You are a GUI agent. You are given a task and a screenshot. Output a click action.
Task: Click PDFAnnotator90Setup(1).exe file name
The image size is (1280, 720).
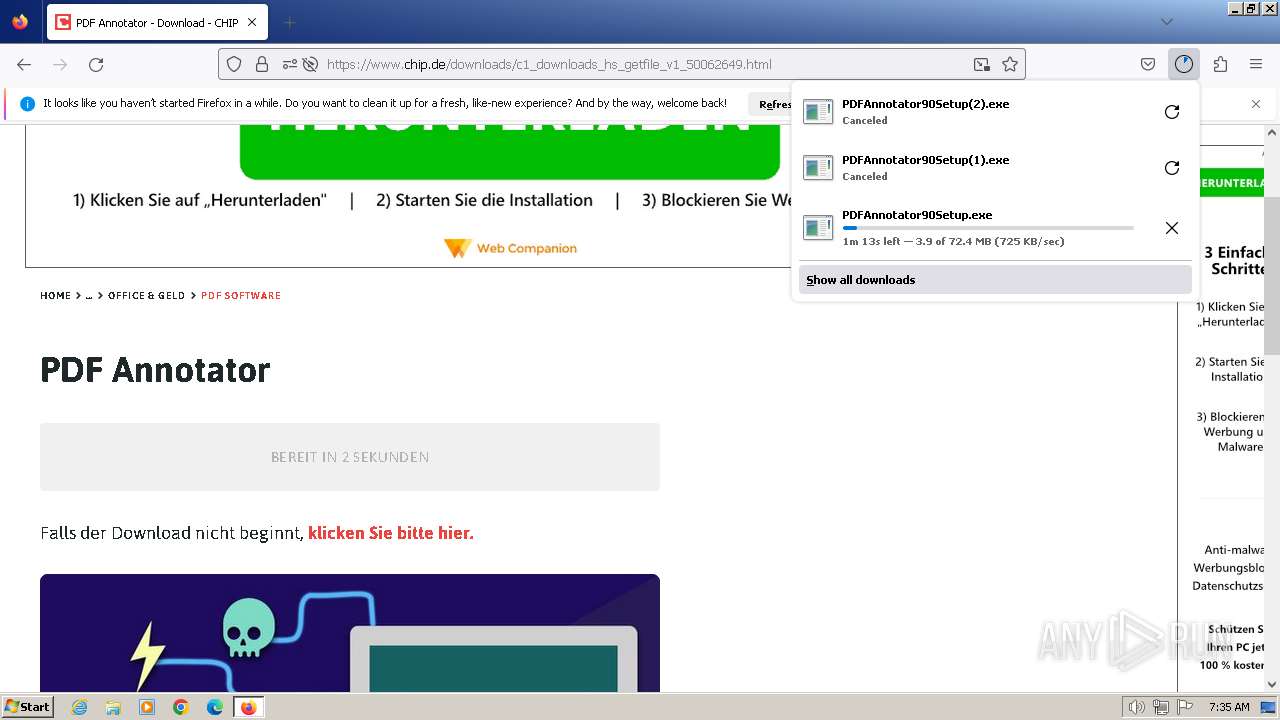pyautogui.click(x=925, y=160)
